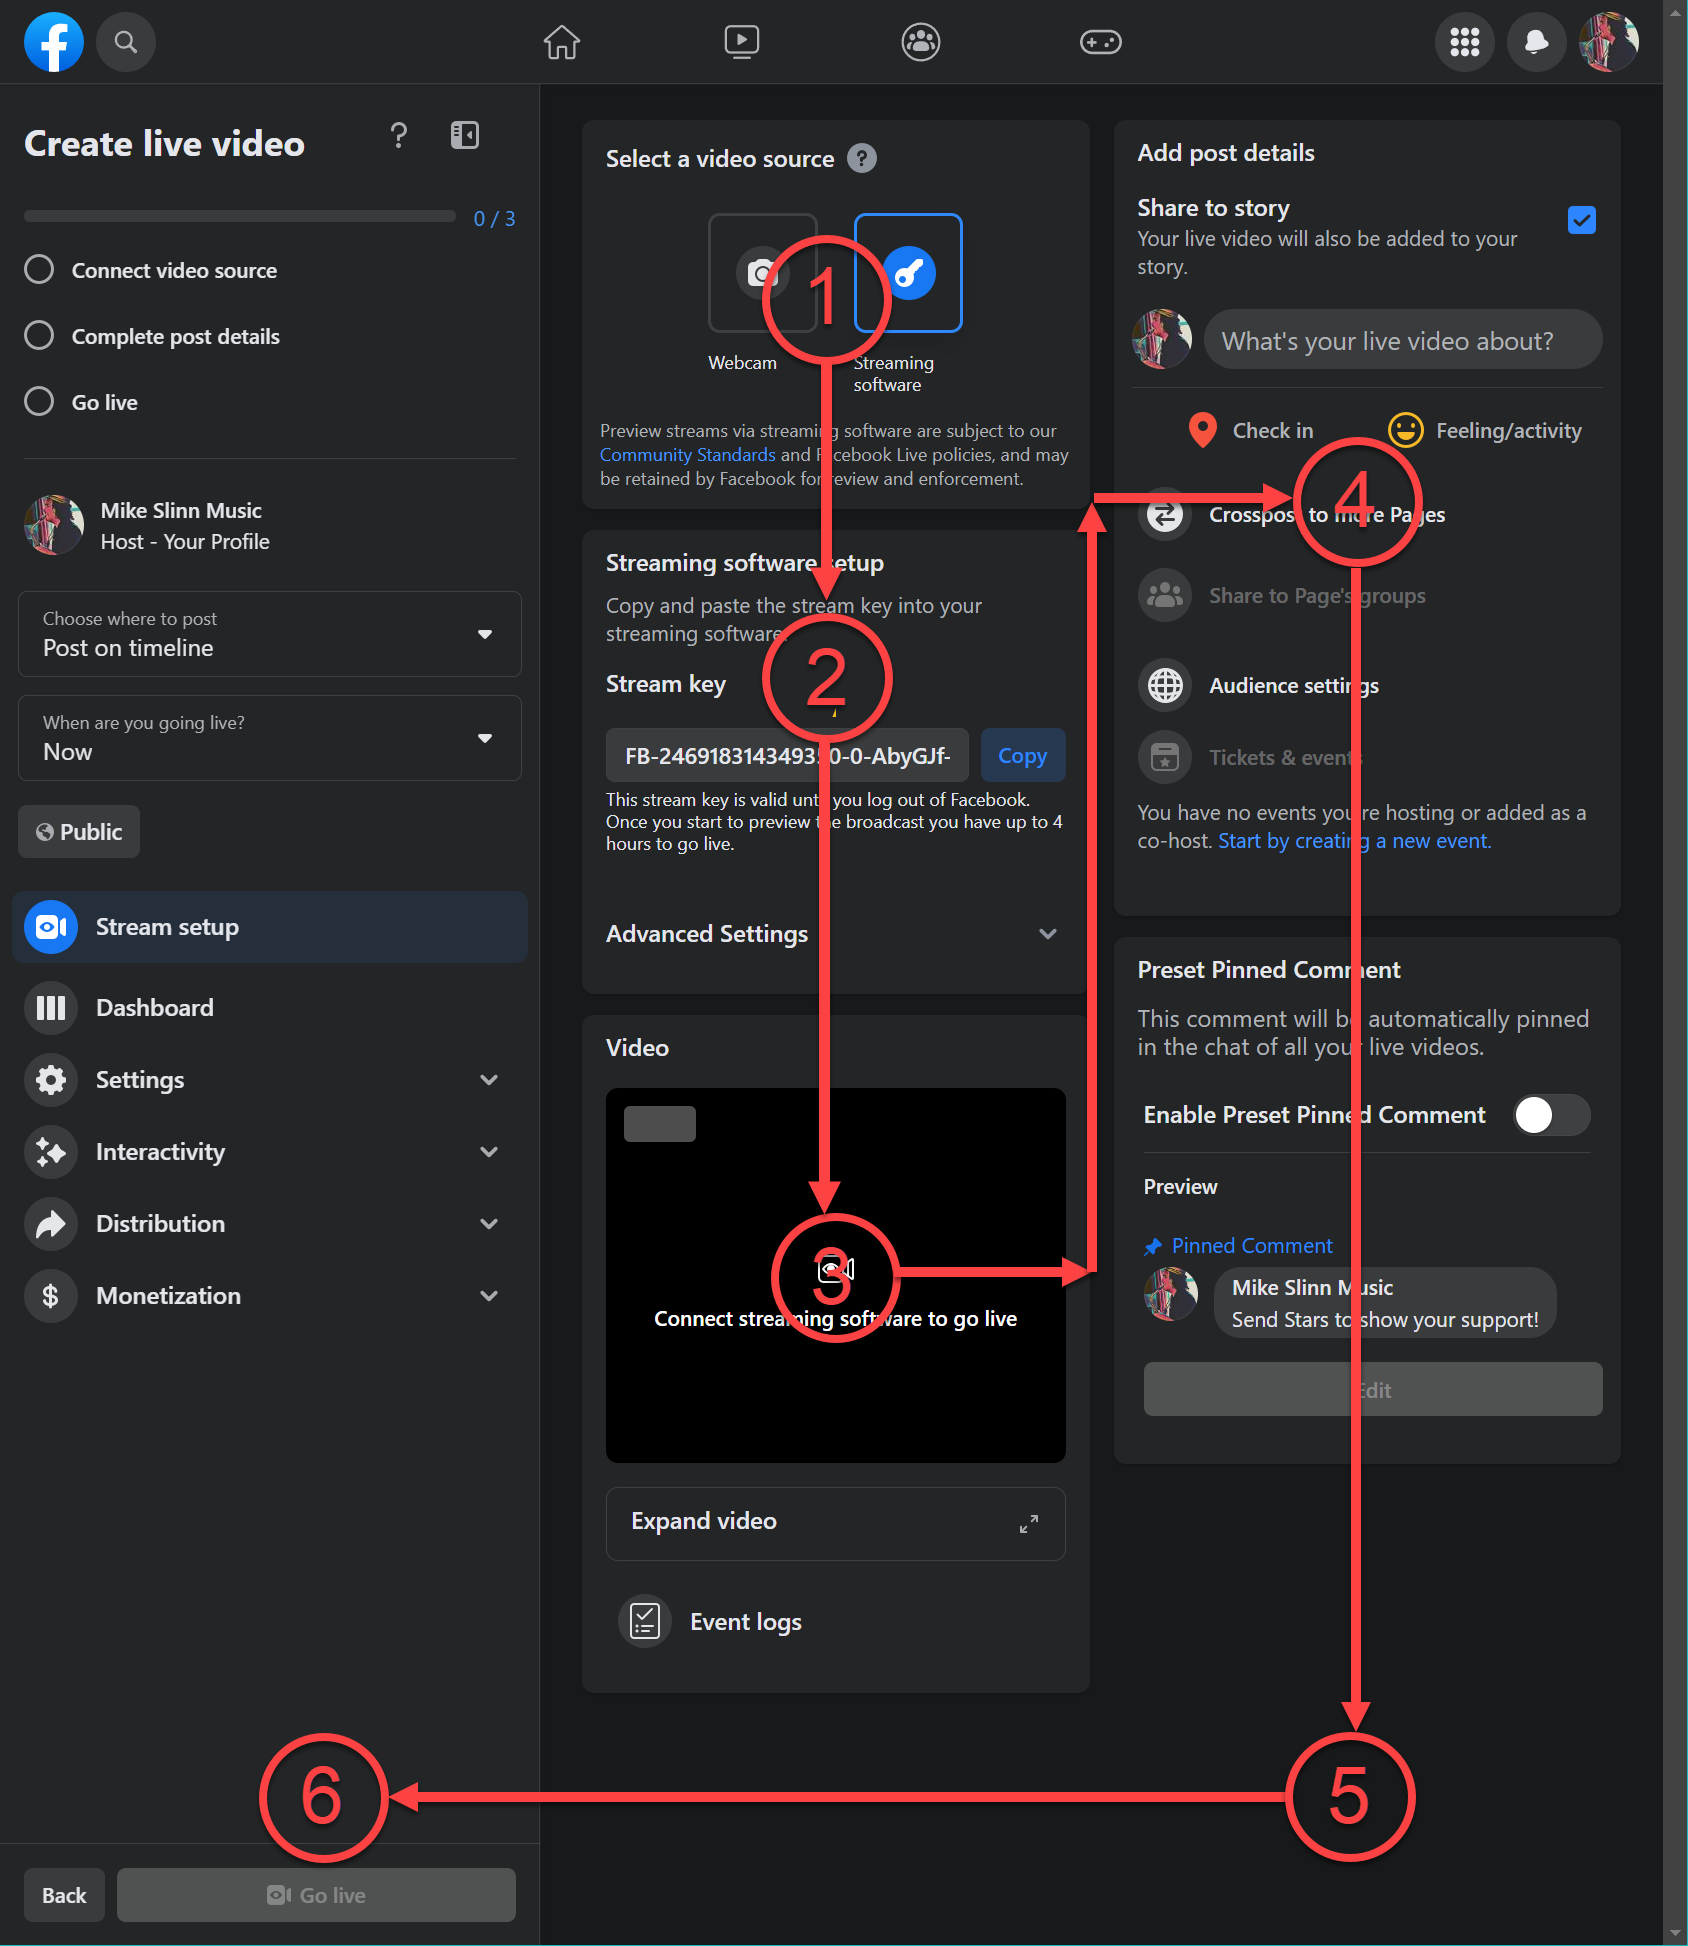Image resolution: width=1688 pixels, height=1946 pixels.
Task: Click the live video description field
Action: click(1402, 341)
